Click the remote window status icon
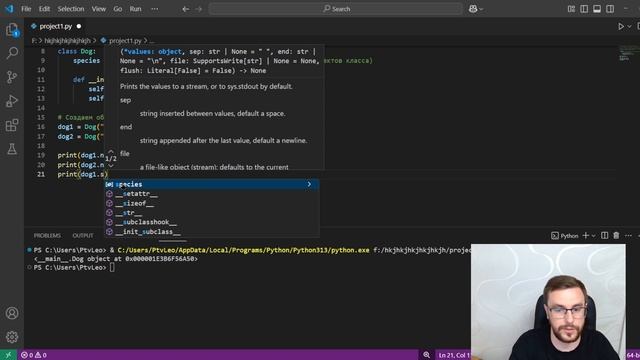This screenshot has height=360, width=640. pyautogui.click(x=8, y=355)
